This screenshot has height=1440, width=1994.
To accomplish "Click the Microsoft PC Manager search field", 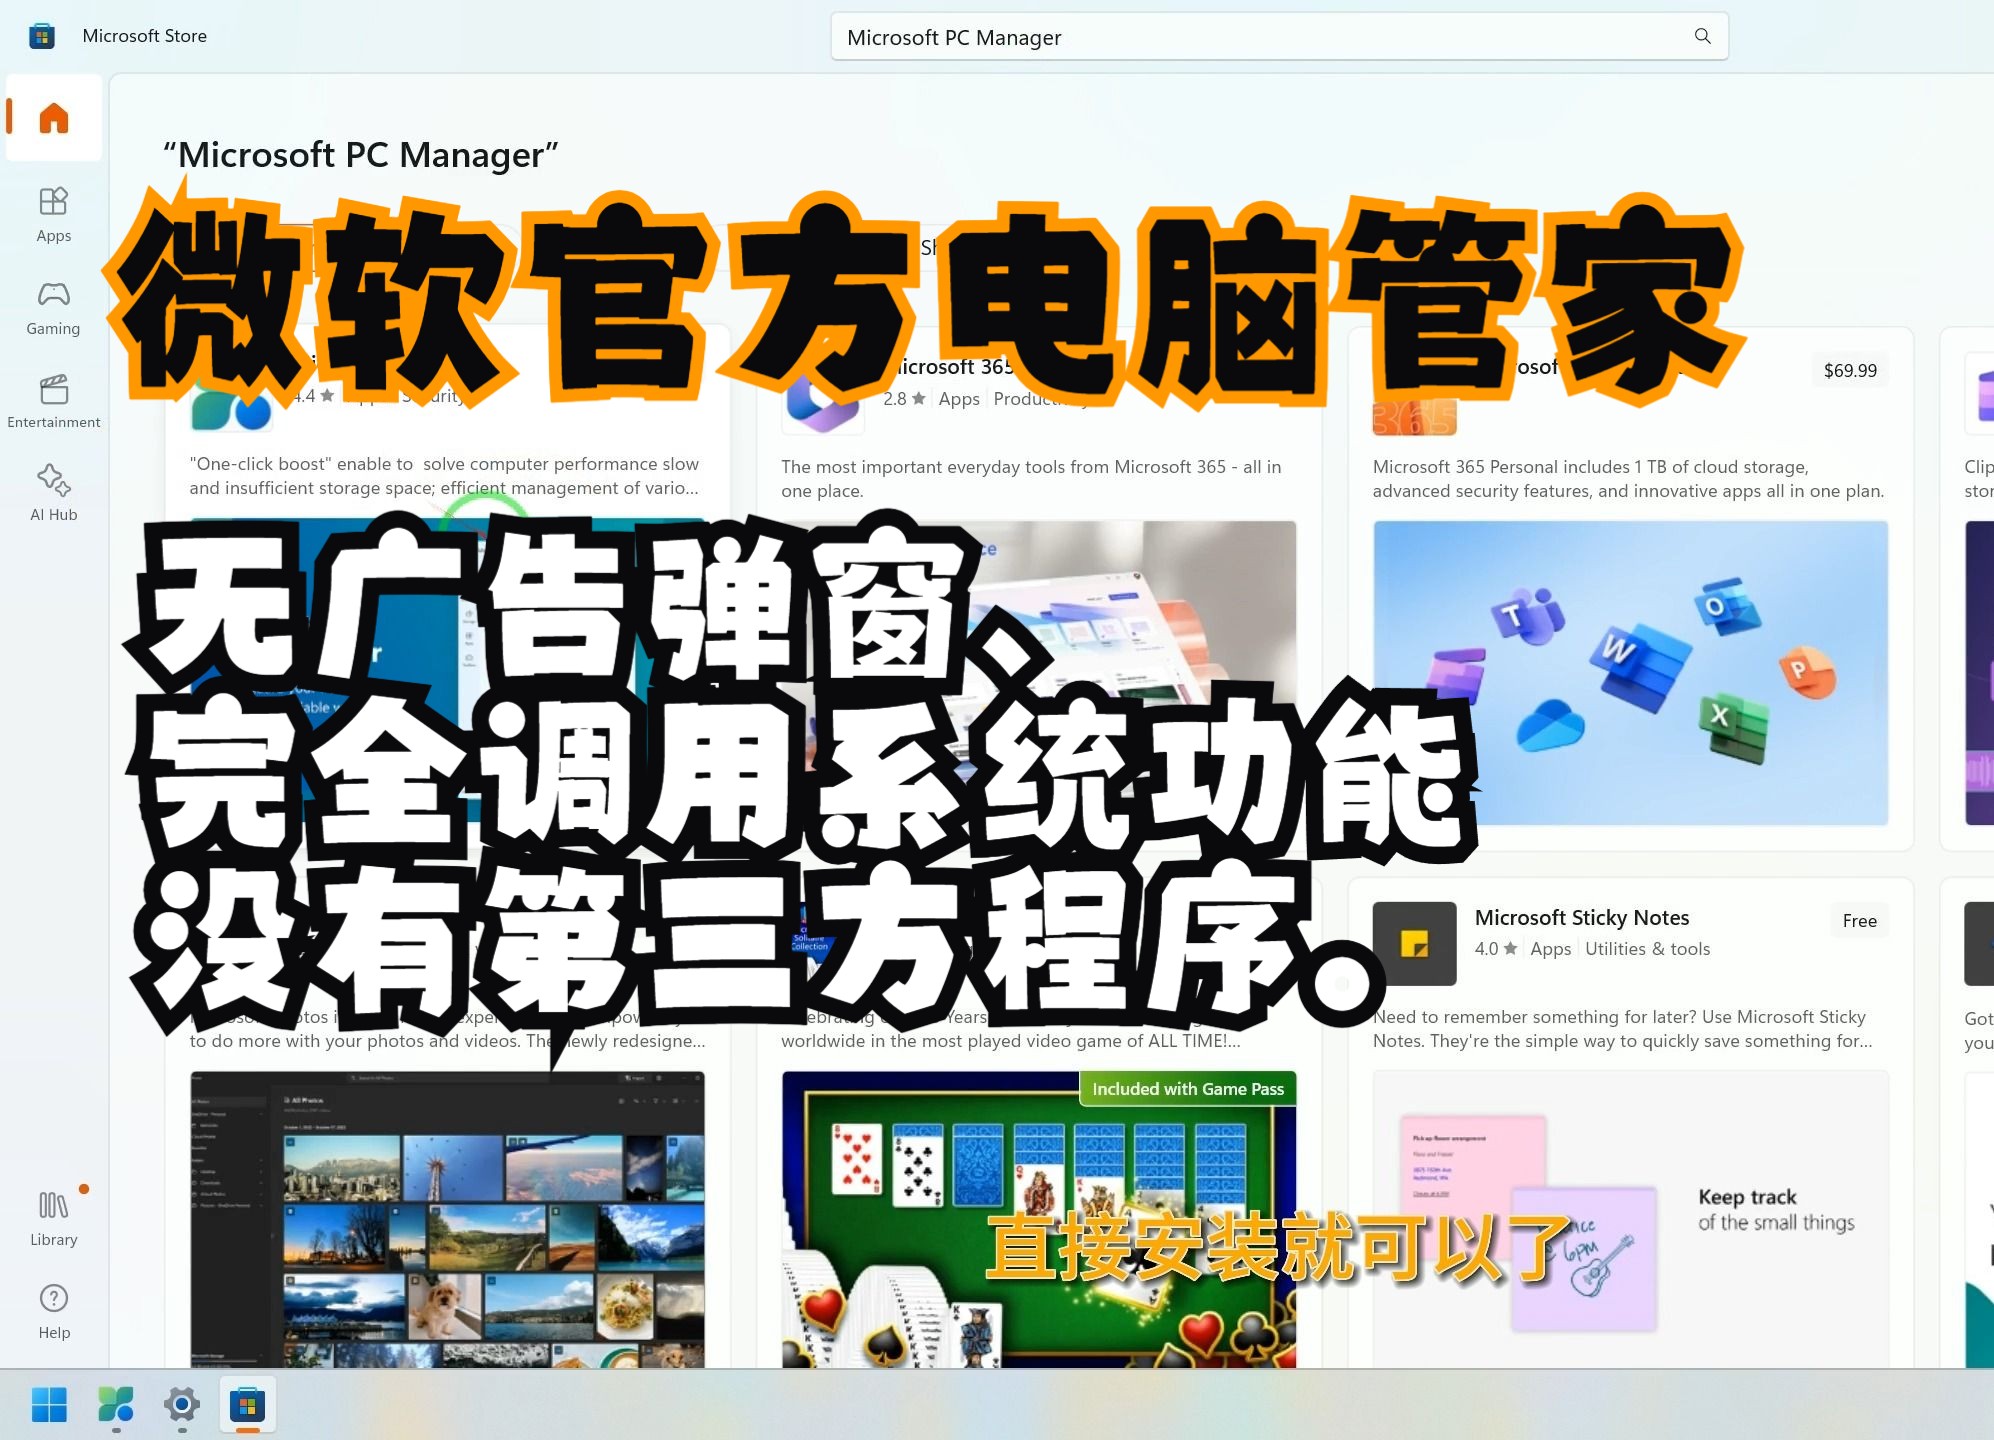I will pyautogui.click(x=1279, y=37).
